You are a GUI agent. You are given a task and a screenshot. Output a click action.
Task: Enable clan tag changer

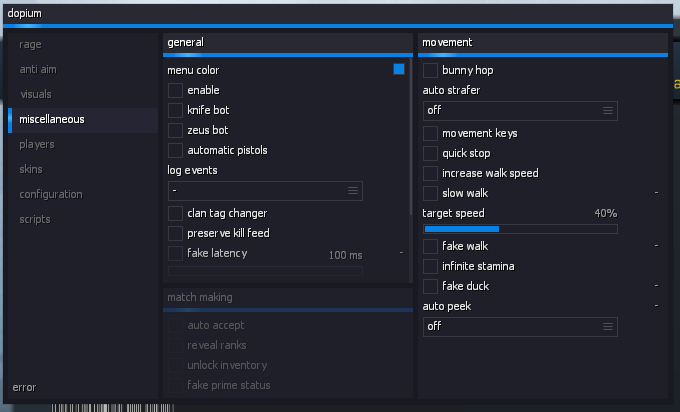click(175, 213)
